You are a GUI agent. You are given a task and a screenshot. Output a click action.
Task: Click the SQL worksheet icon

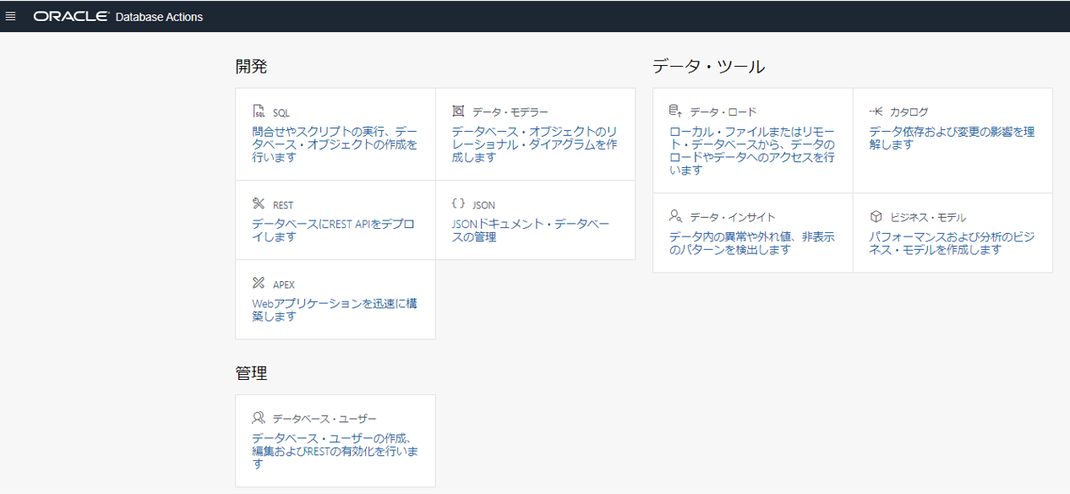point(259,112)
